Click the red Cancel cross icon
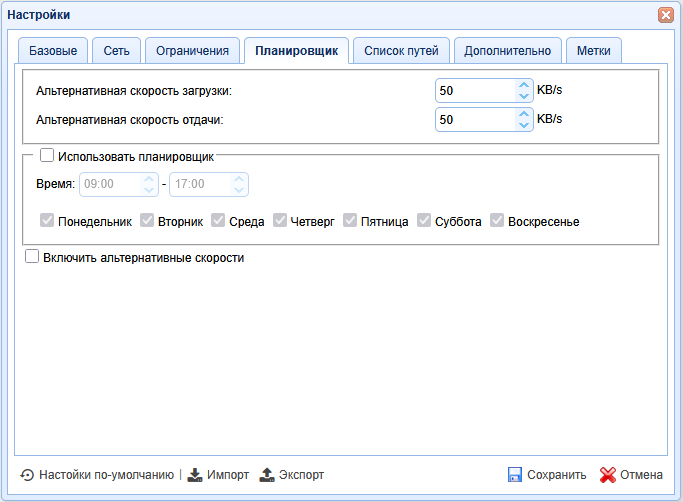Image resolution: width=683 pixels, height=502 pixels. coord(607,475)
